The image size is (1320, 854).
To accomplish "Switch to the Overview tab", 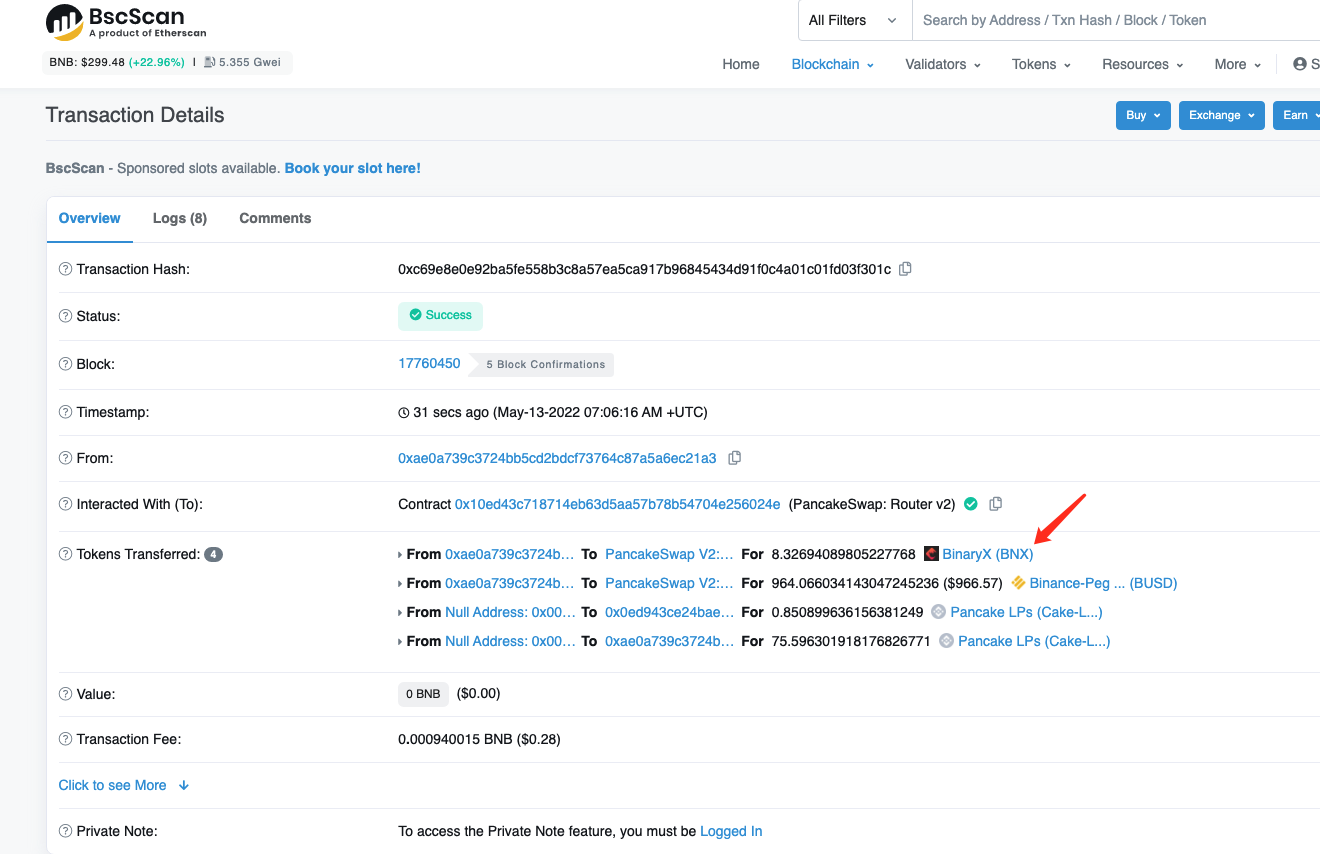I will [90, 218].
